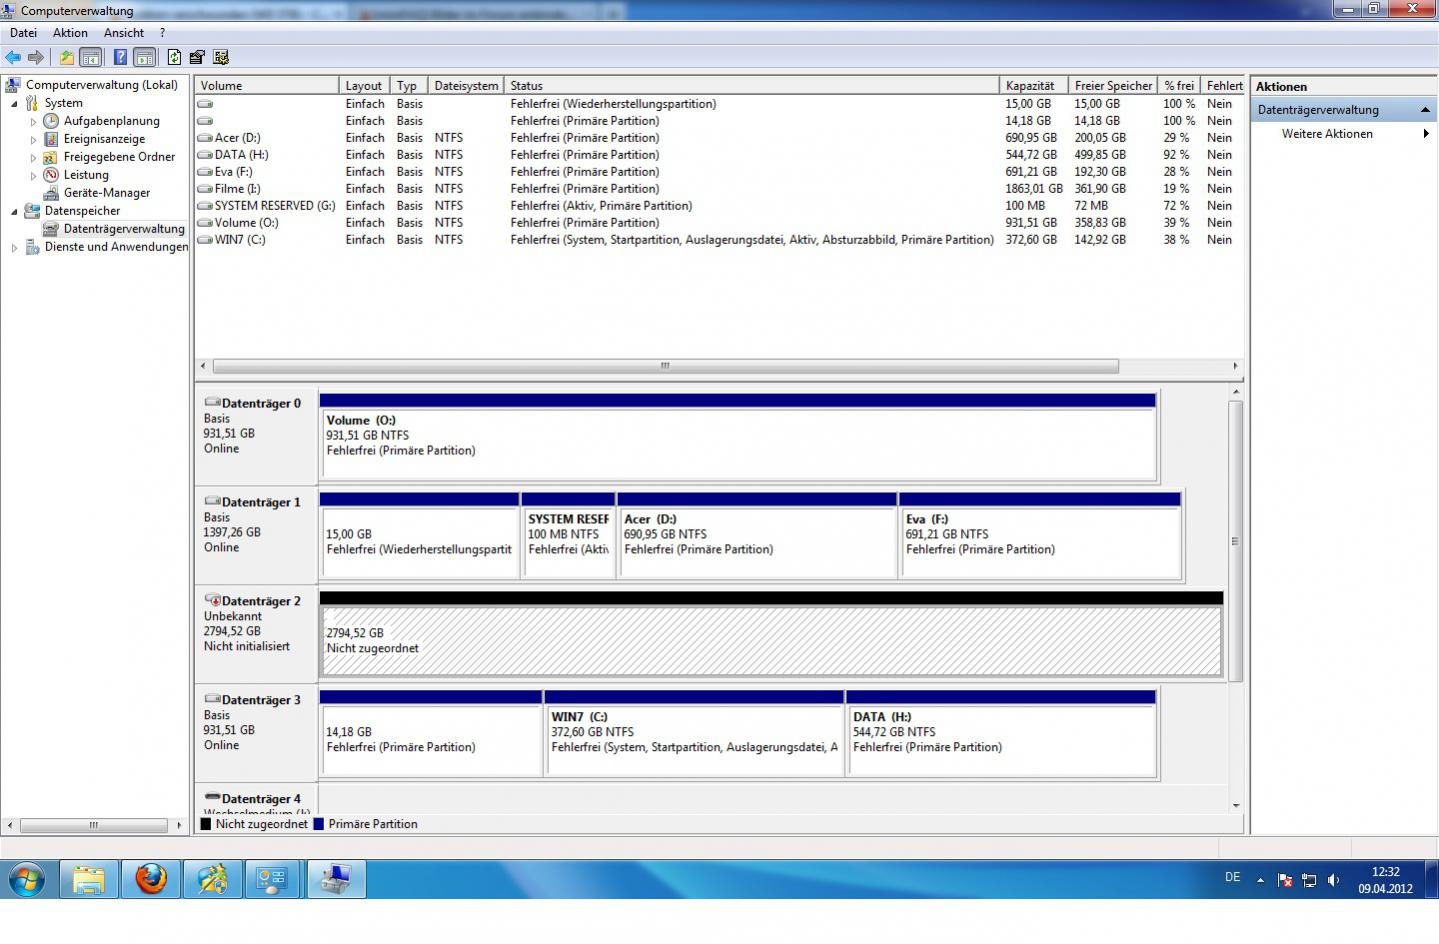This screenshot has height=944, width=1439.
Task: Select the Eva (F:) partition block
Action: click(1040, 535)
